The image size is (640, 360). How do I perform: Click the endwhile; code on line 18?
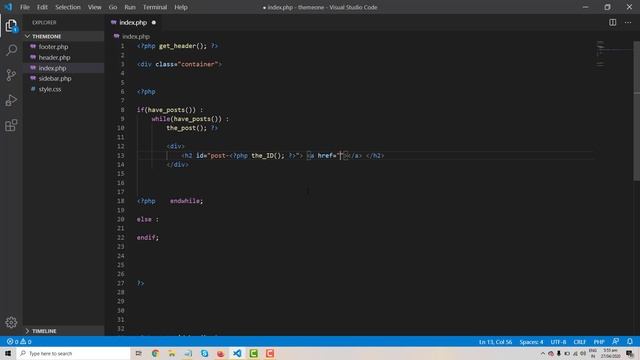pyautogui.click(x=186, y=201)
